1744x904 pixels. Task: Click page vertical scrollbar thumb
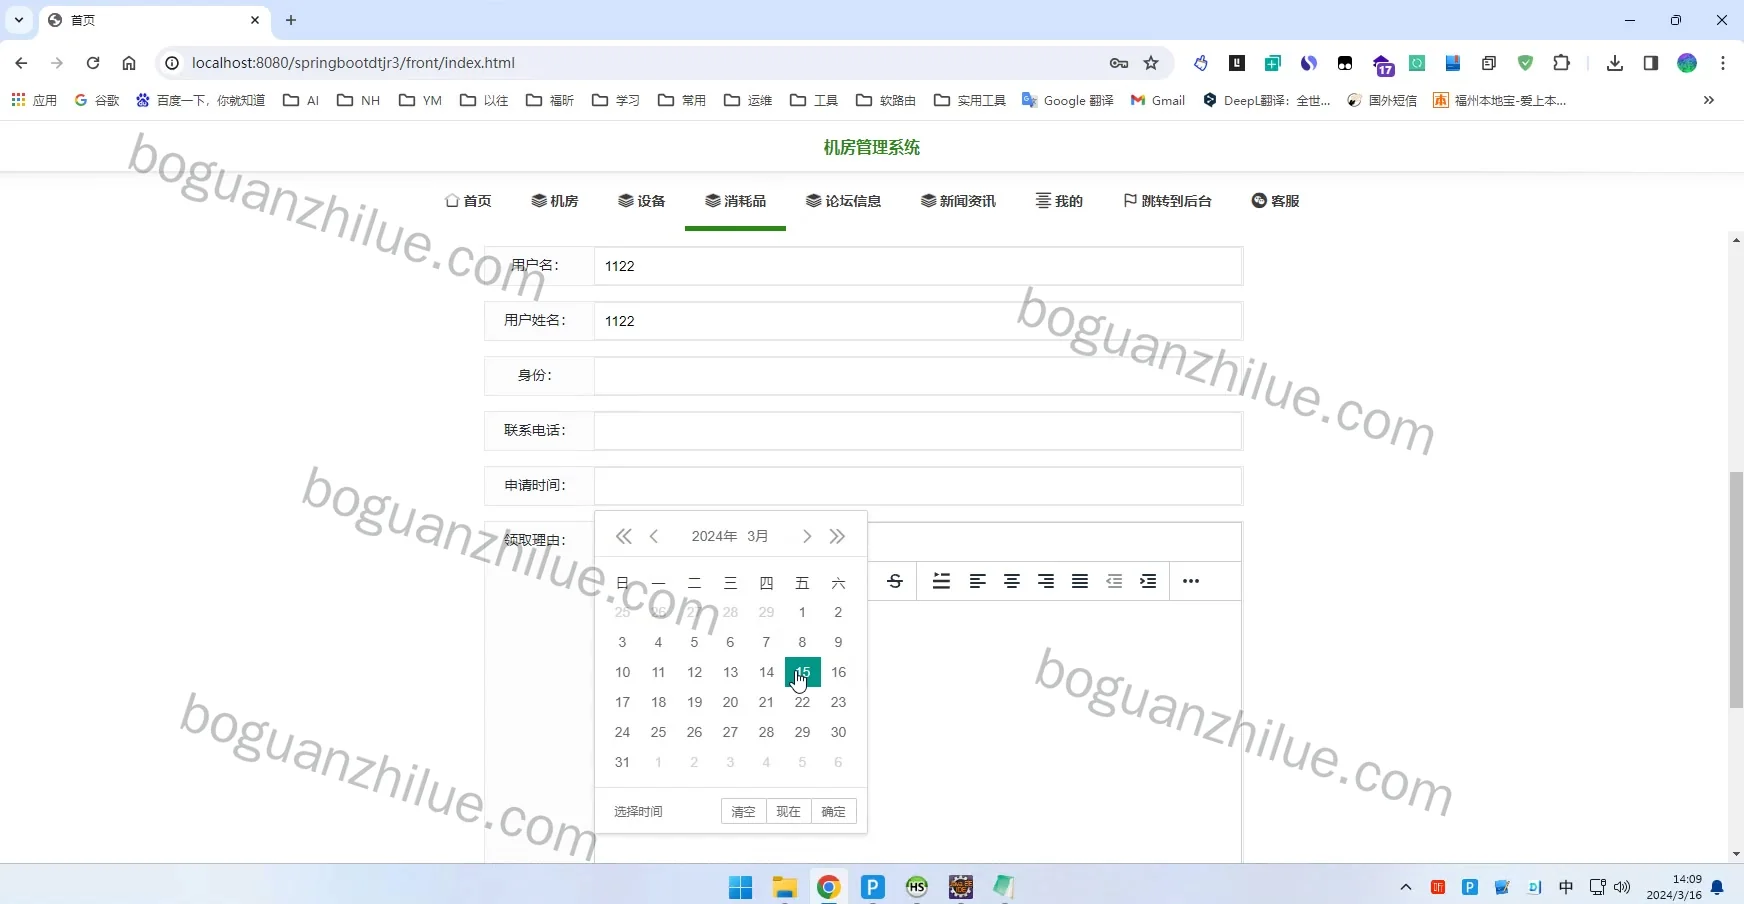1736,590
